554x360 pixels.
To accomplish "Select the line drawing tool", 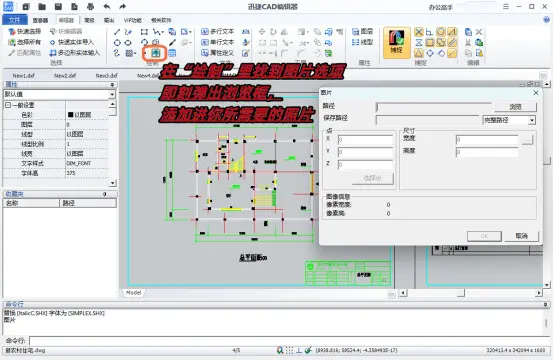I will coord(117,32).
